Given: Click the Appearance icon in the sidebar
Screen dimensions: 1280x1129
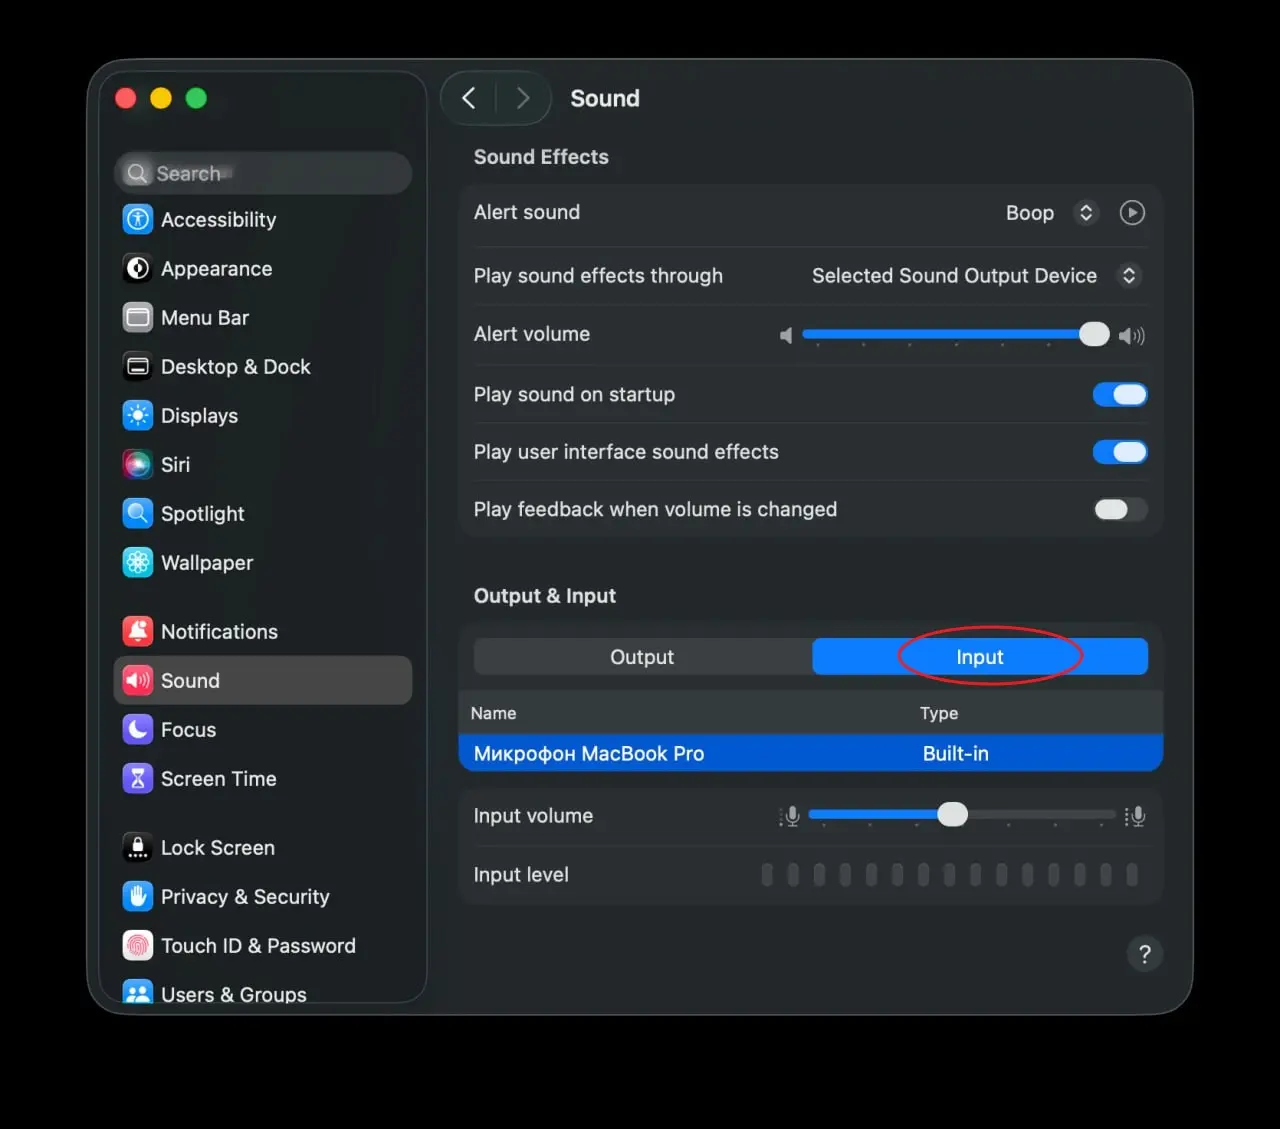Looking at the screenshot, I should [138, 268].
